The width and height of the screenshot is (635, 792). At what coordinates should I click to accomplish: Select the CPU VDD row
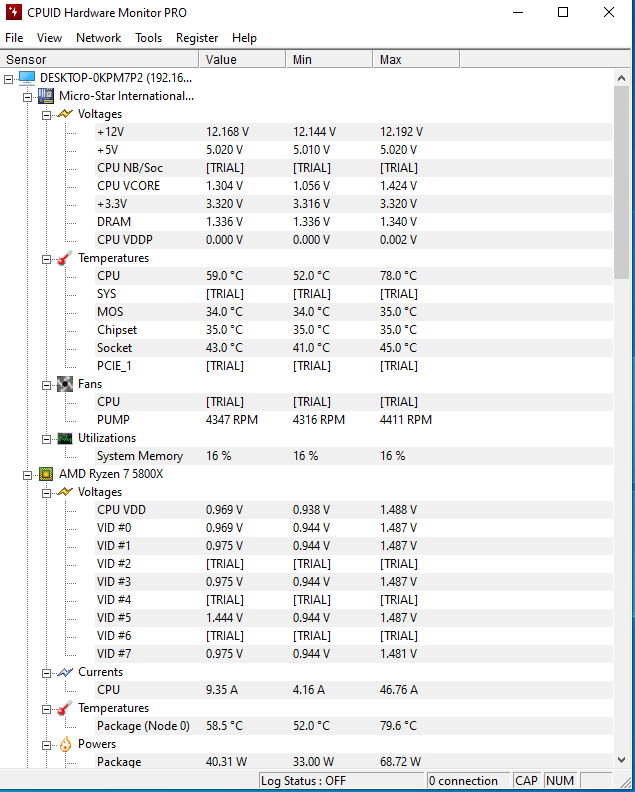tap(354, 510)
